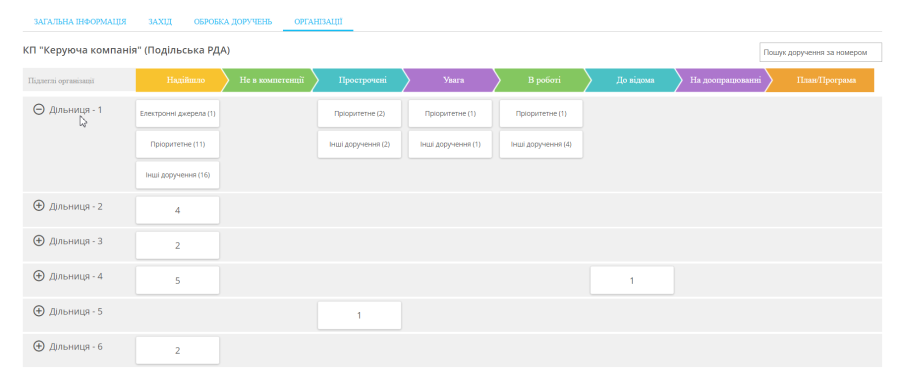900x373 pixels.
Task: Click the До відома count for Дільниця - 4
Action: point(632,281)
